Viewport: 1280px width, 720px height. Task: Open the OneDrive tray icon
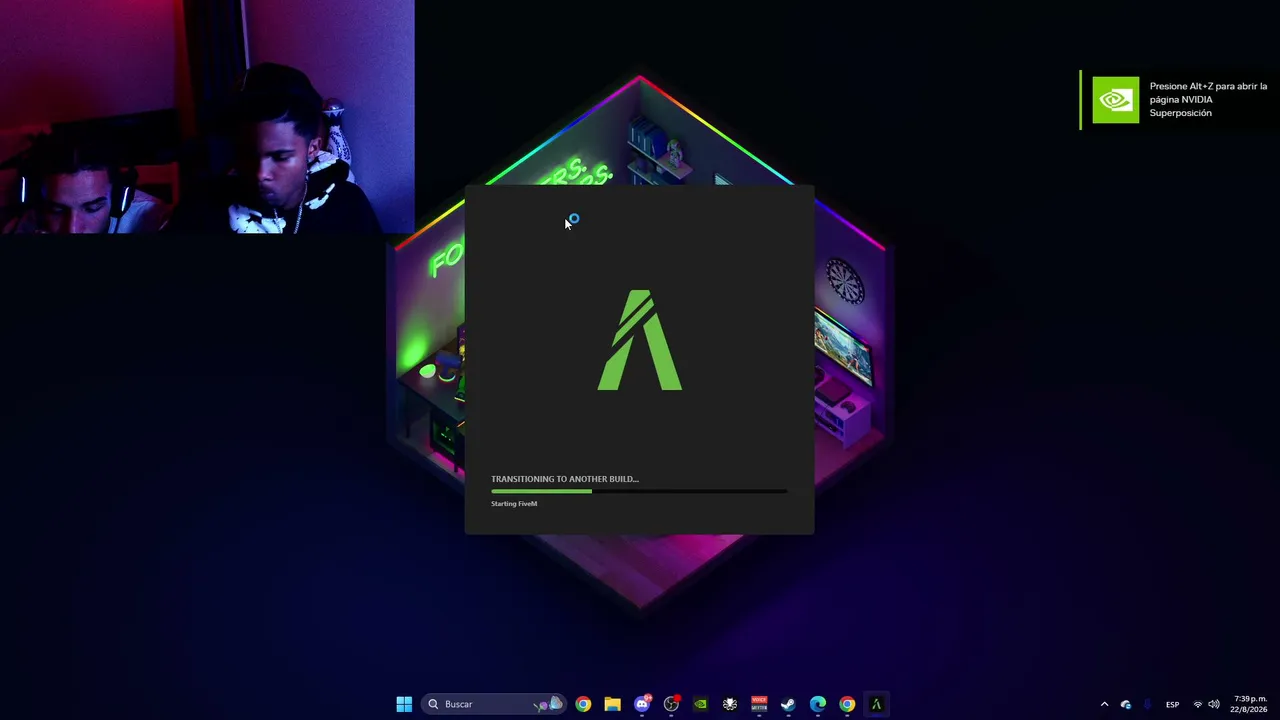point(1126,704)
